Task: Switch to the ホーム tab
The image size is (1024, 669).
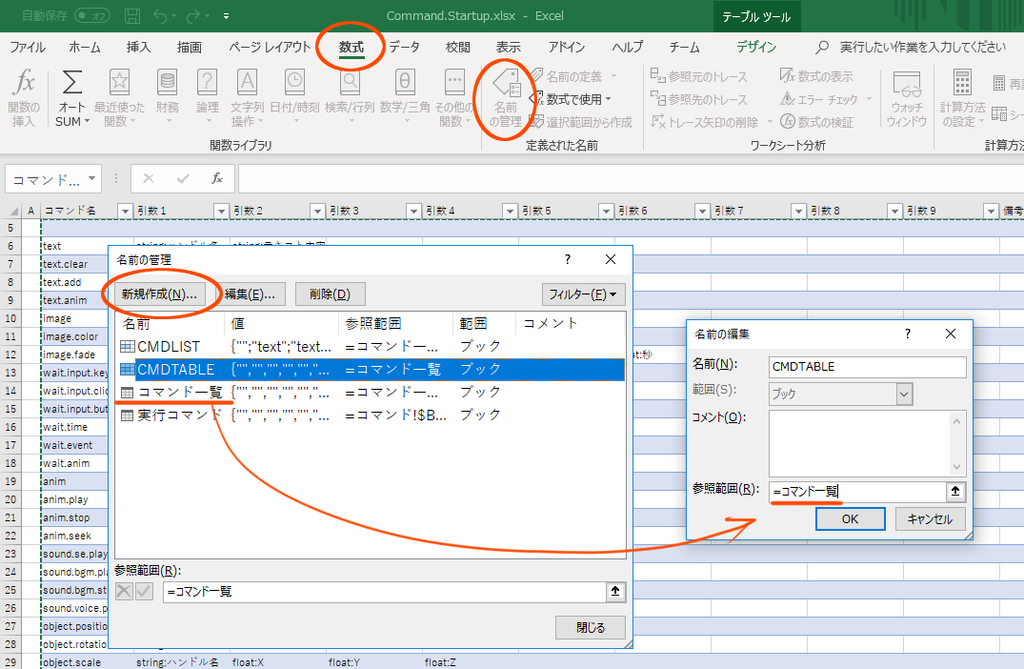Action: click(x=85, y=47)
